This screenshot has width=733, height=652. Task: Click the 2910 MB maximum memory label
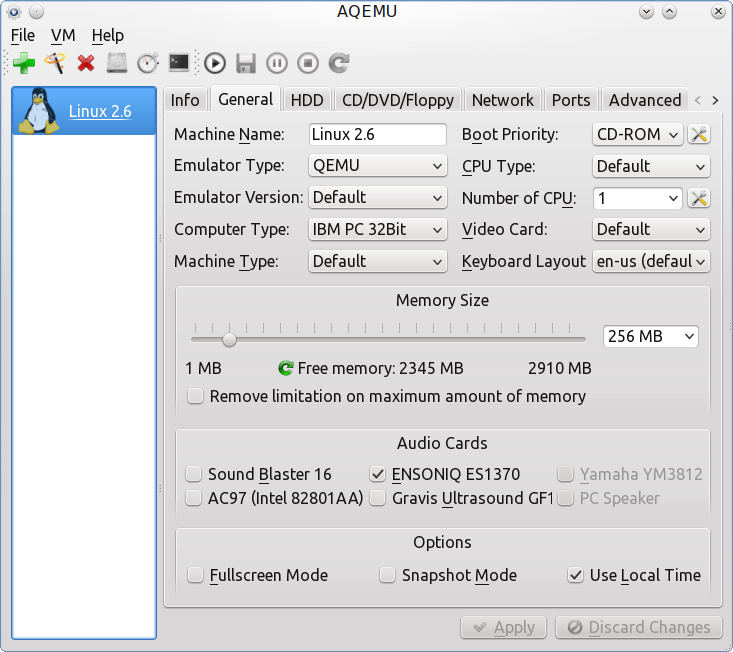point(560,368)
